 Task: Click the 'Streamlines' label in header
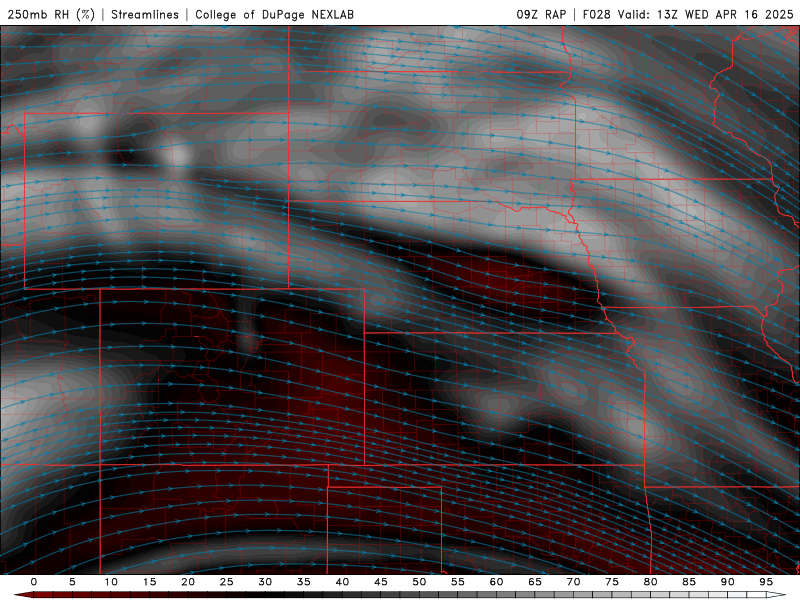145,14
